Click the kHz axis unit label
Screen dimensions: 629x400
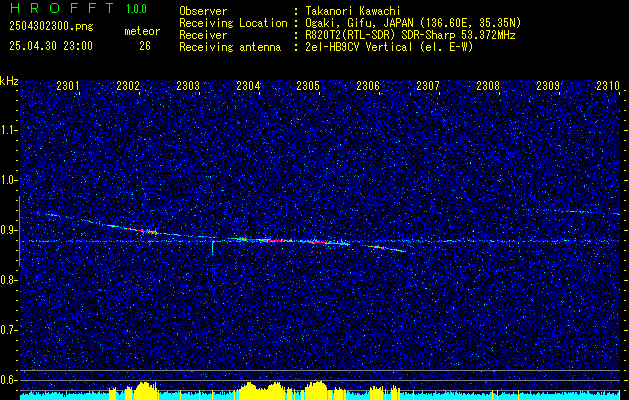9,81
